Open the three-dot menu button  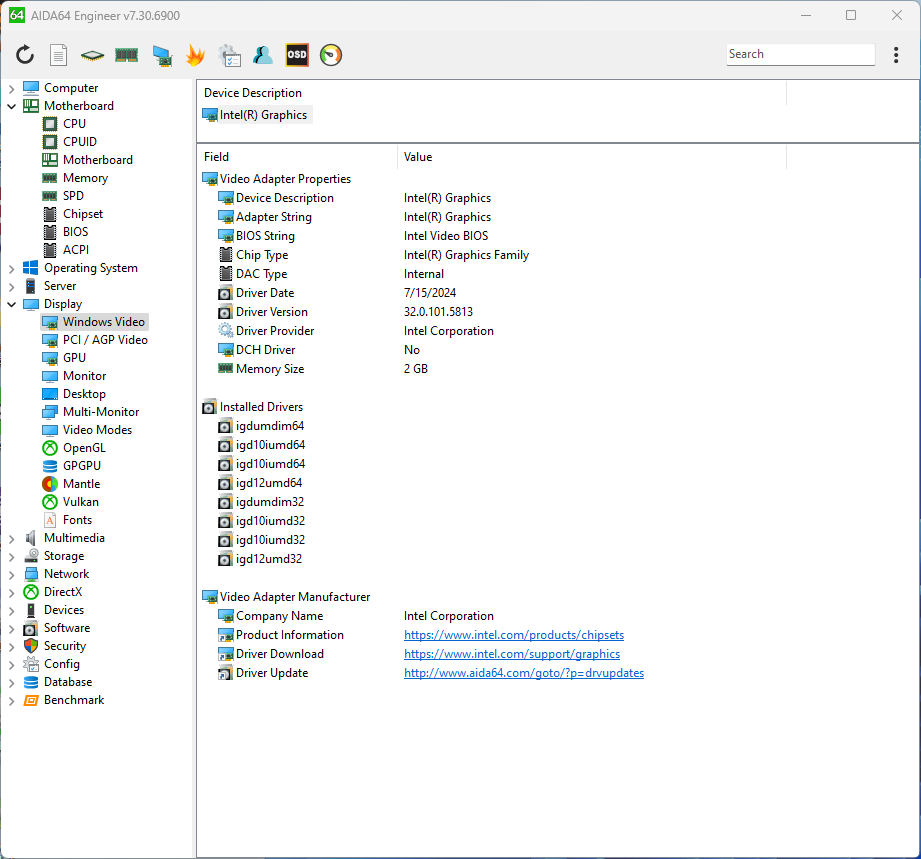click(896, 55)
